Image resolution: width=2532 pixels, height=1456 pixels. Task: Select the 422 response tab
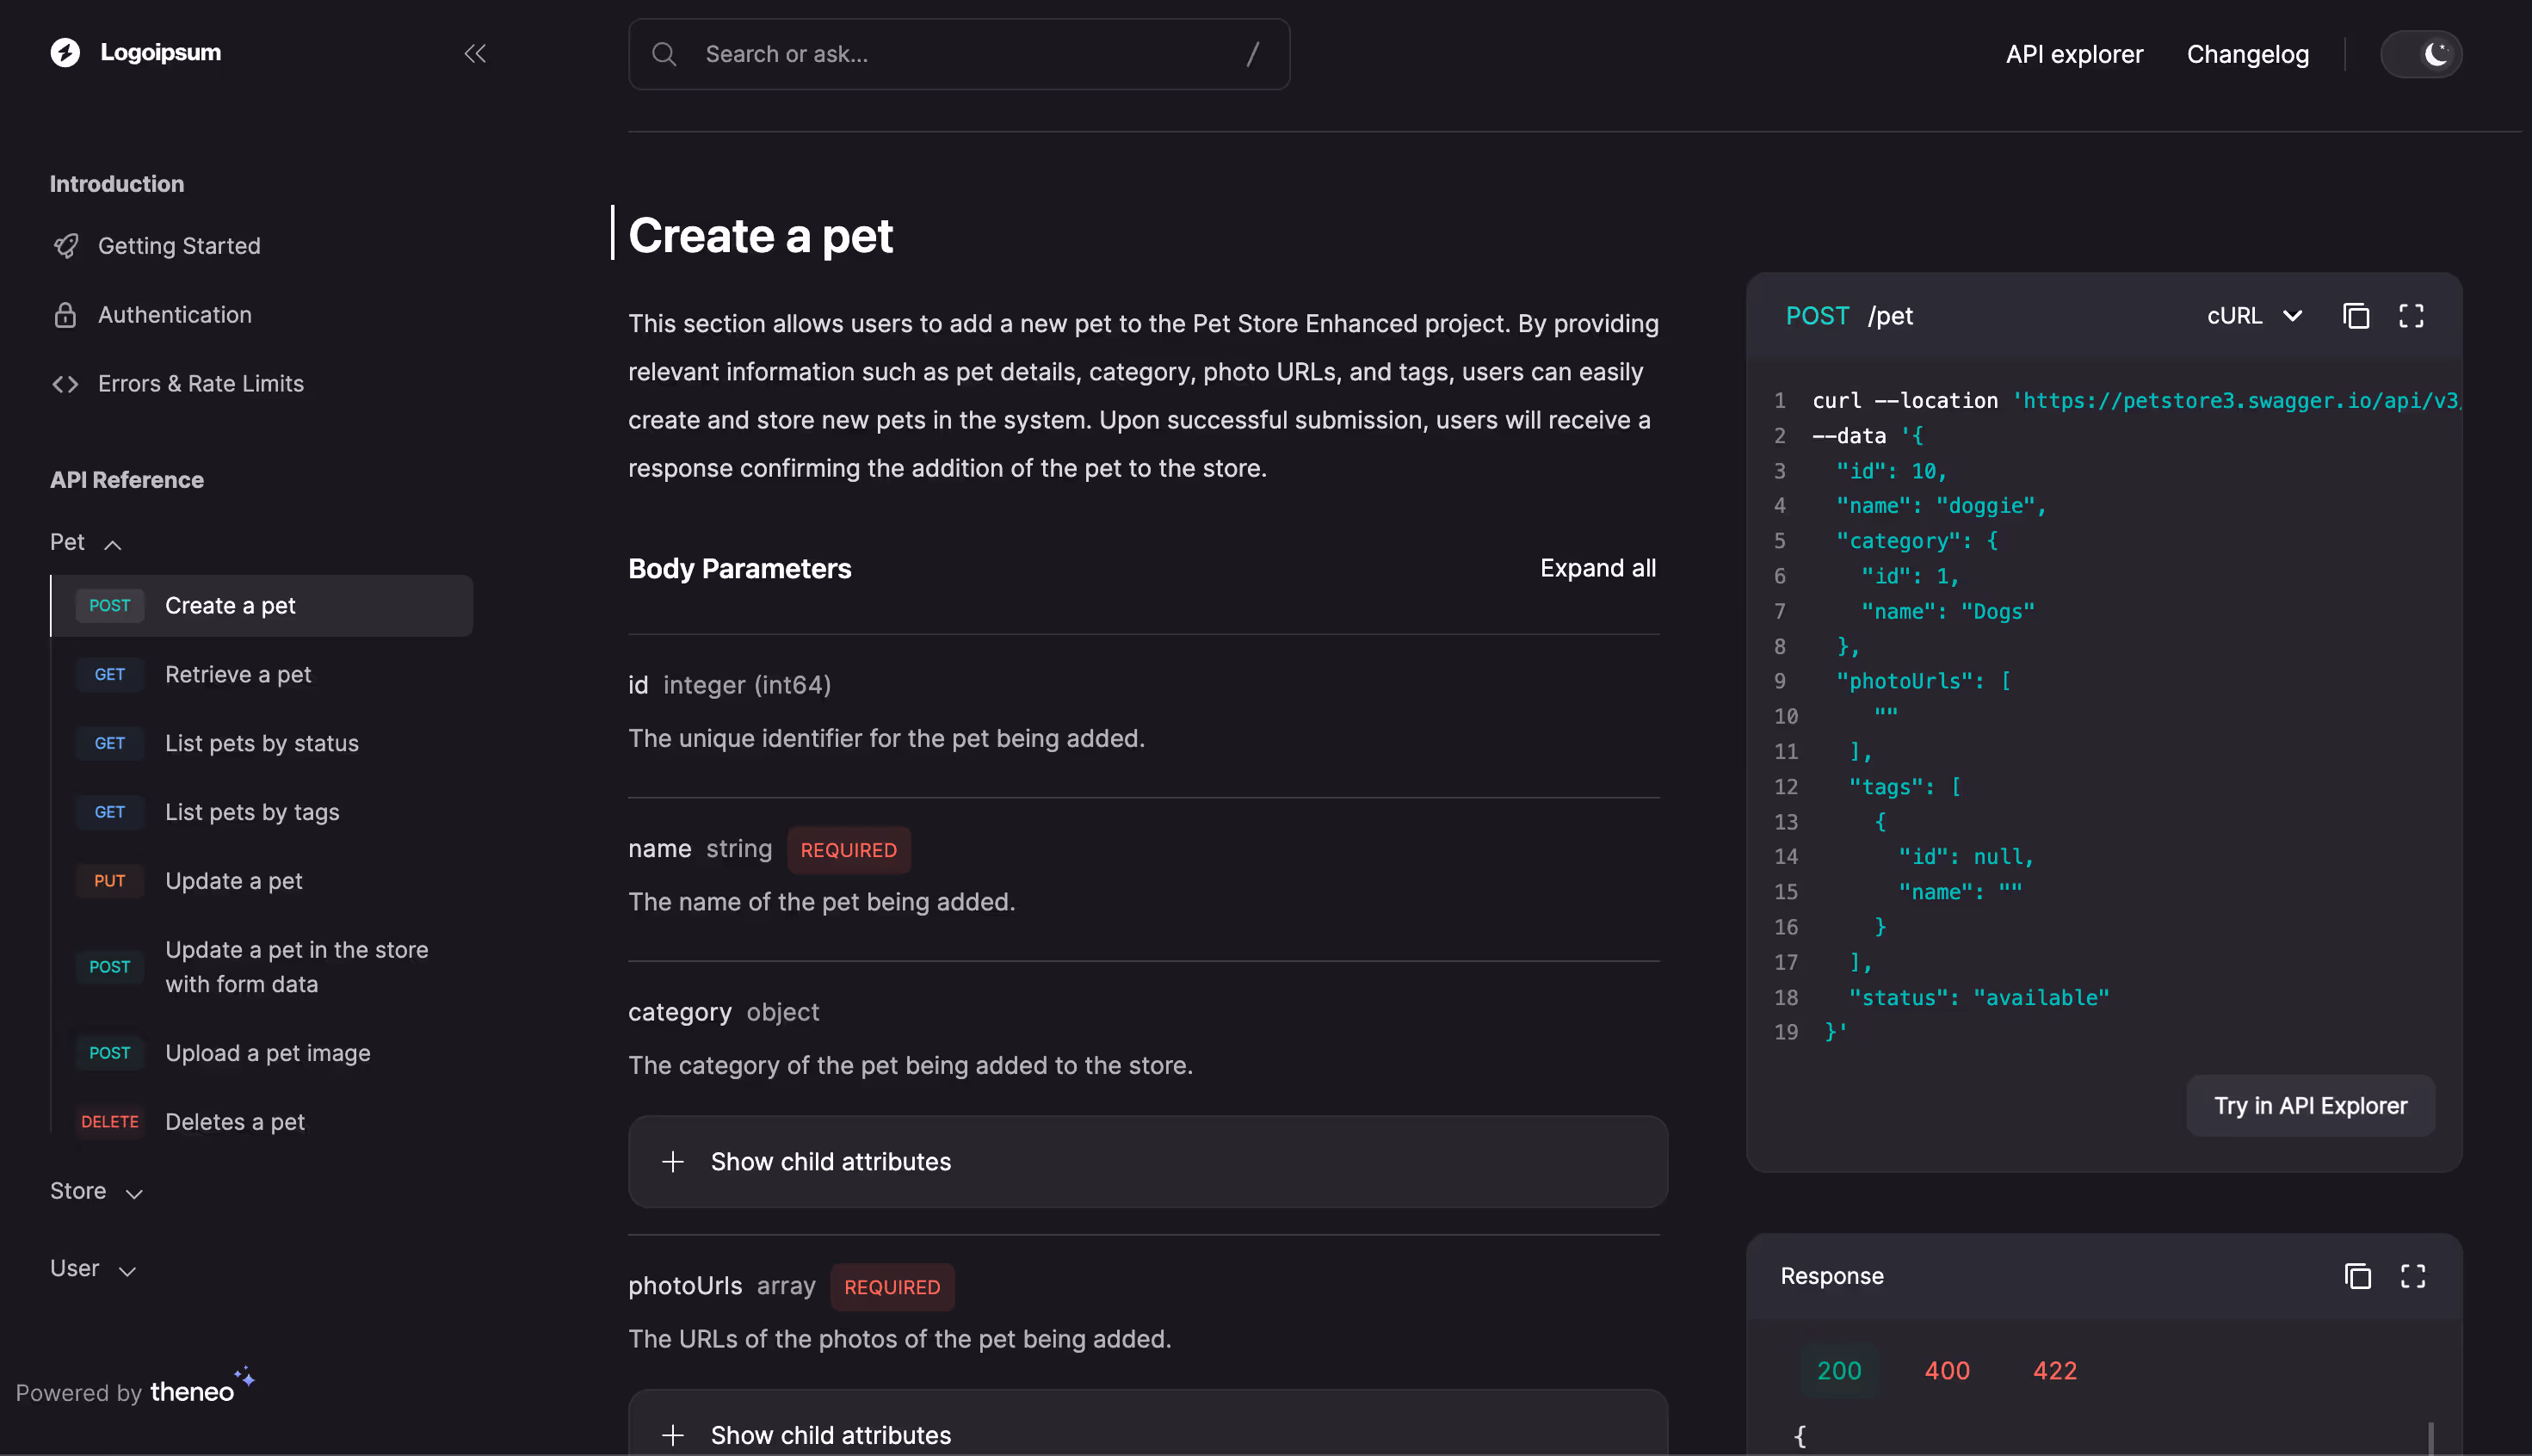[x=2054, y=1370]
